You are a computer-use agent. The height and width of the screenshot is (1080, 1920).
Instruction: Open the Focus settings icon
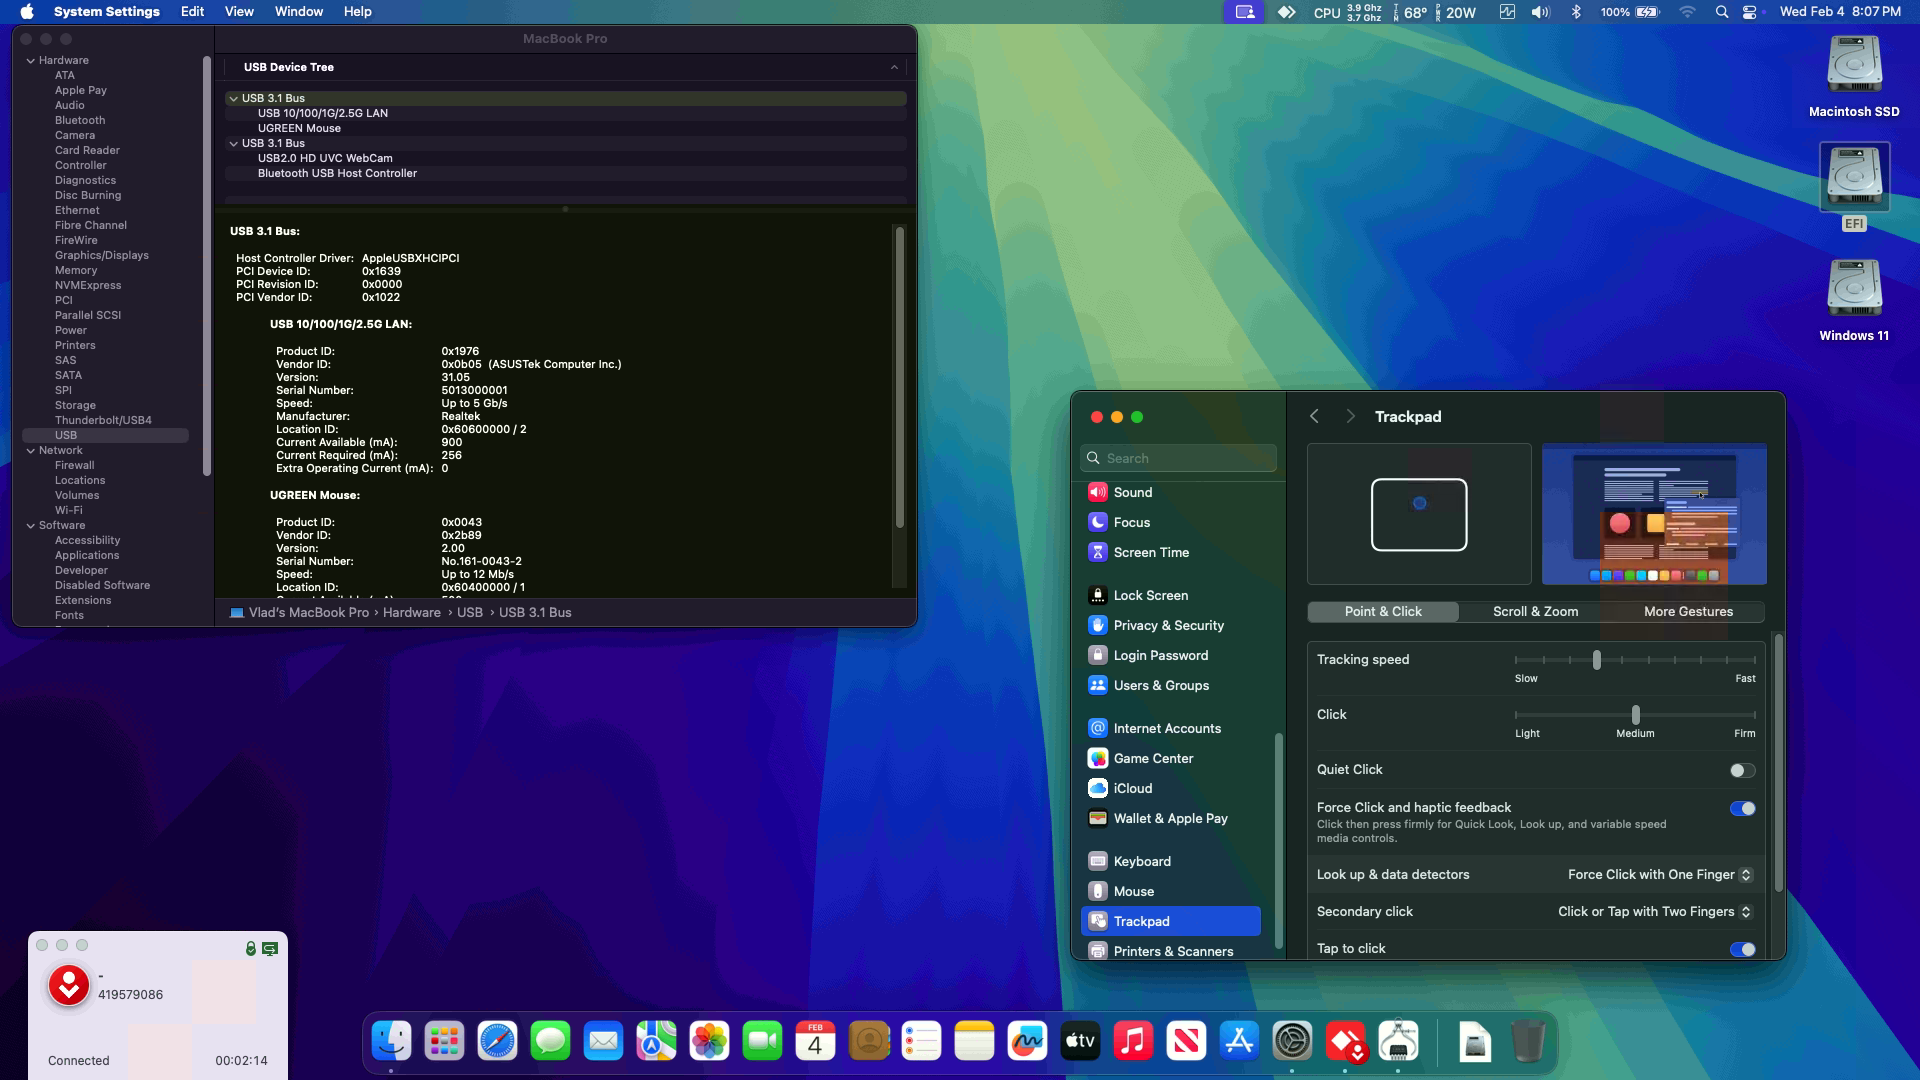(1097, 522)
